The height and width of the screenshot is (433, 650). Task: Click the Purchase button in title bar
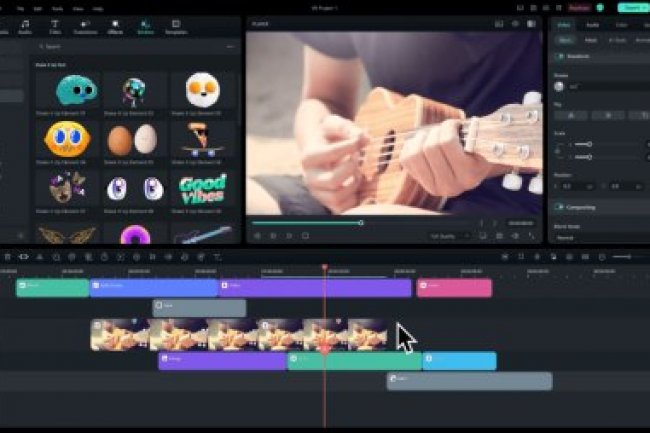579,8
